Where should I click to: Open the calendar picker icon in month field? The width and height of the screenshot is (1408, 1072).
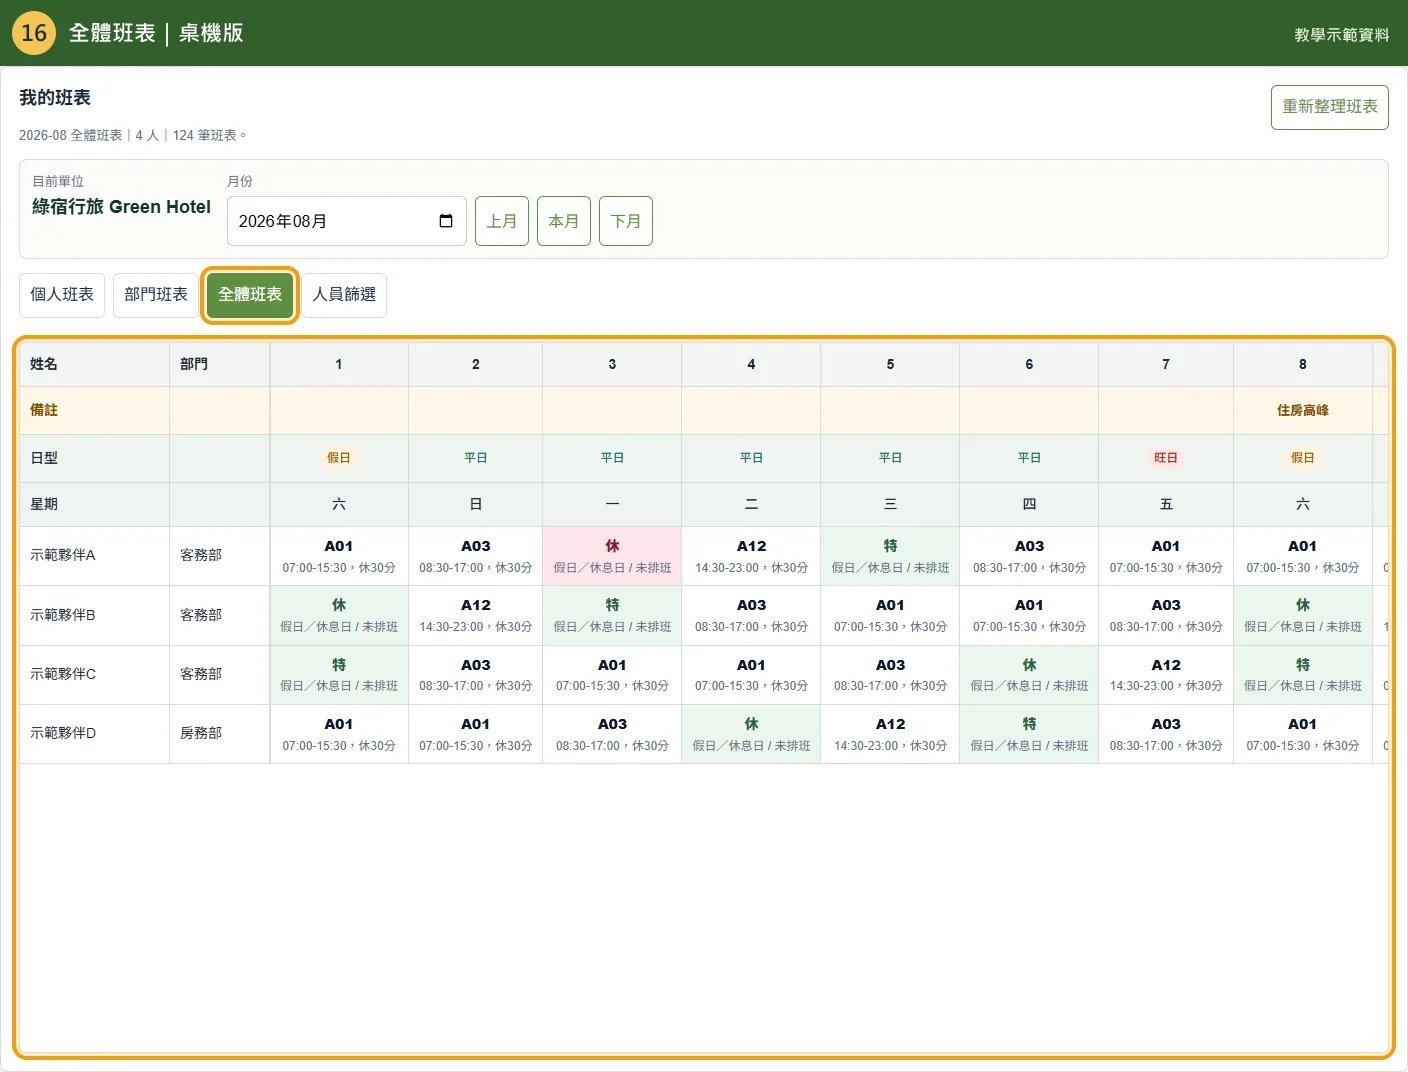point(446,221)
